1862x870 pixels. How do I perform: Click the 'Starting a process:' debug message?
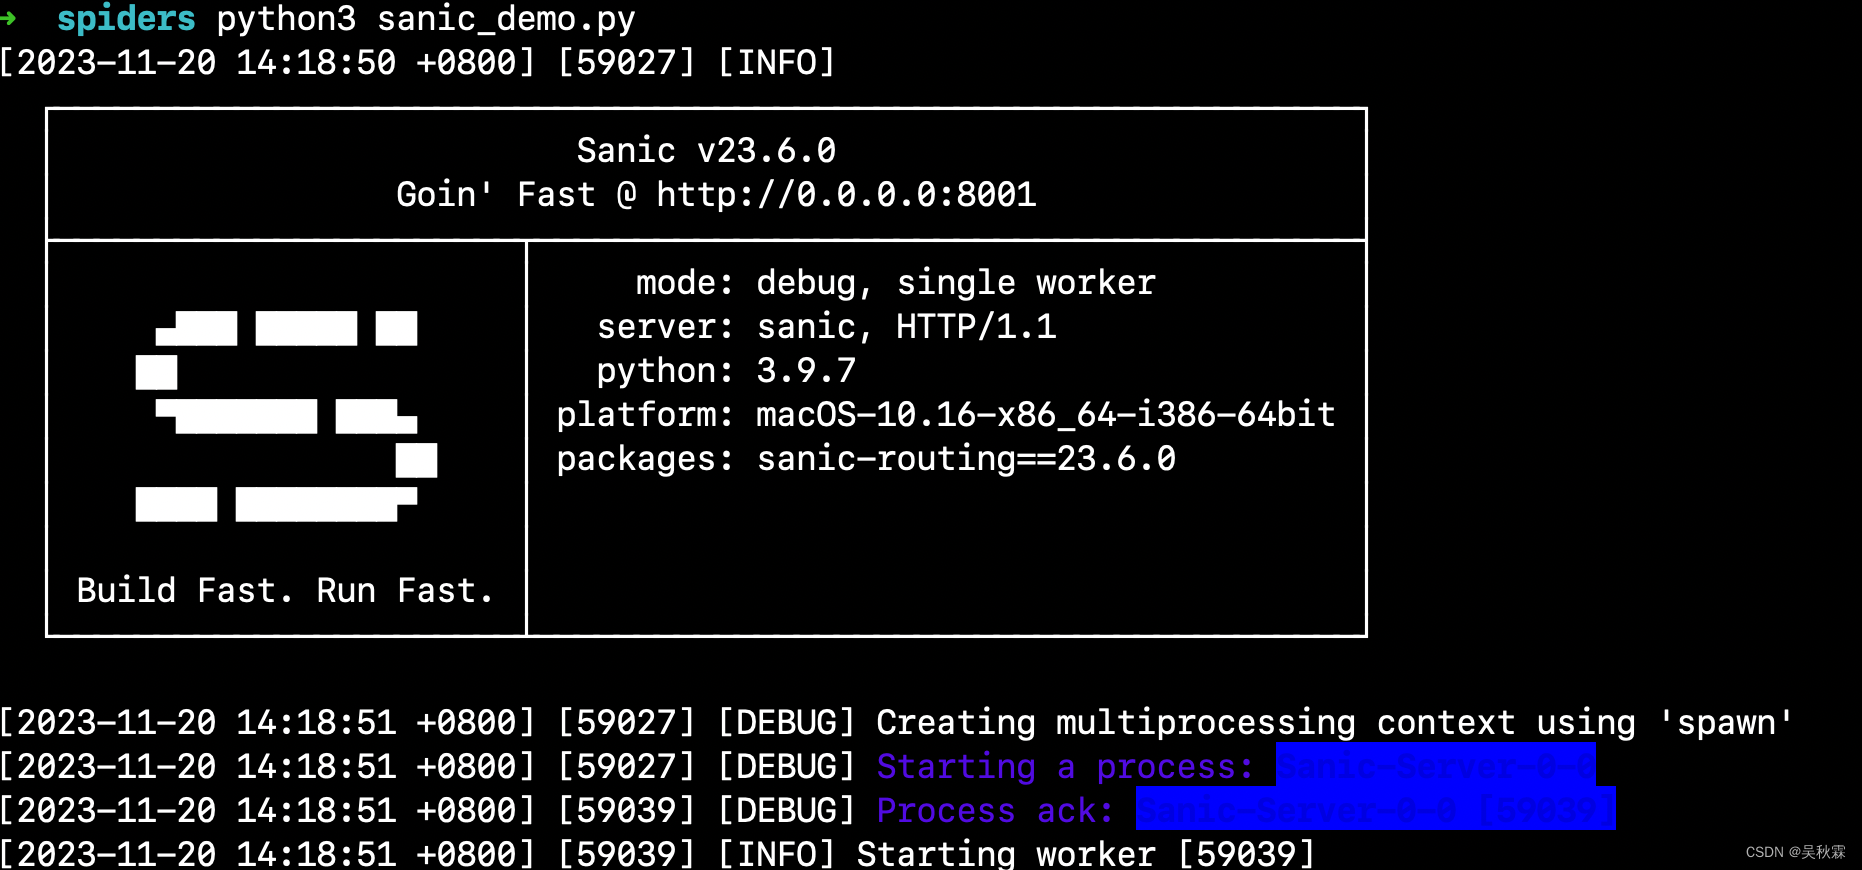pyautogui.click(x=1065, y=766)
